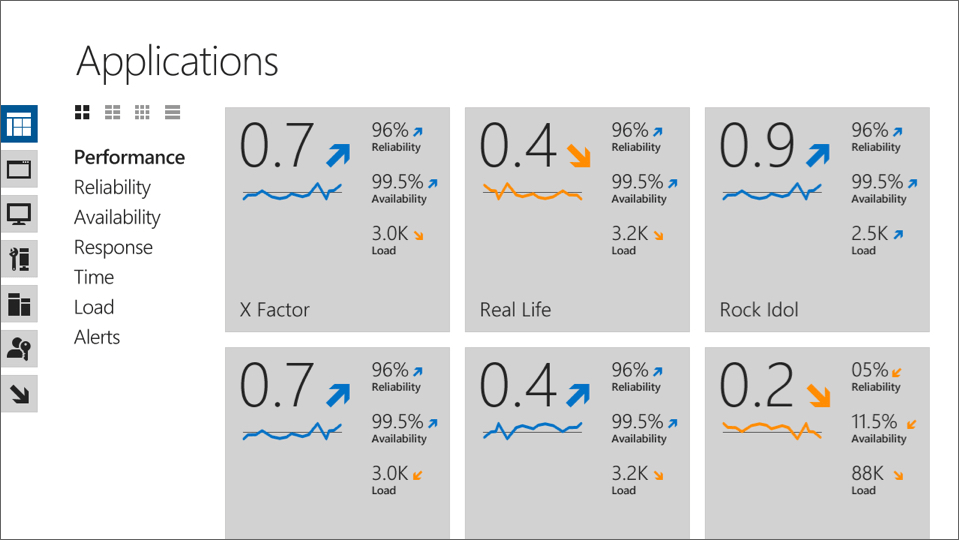Screen dimensions: 959x540
Task: Open the dashboard grid icon in sidebar
Action: [19, 125]
